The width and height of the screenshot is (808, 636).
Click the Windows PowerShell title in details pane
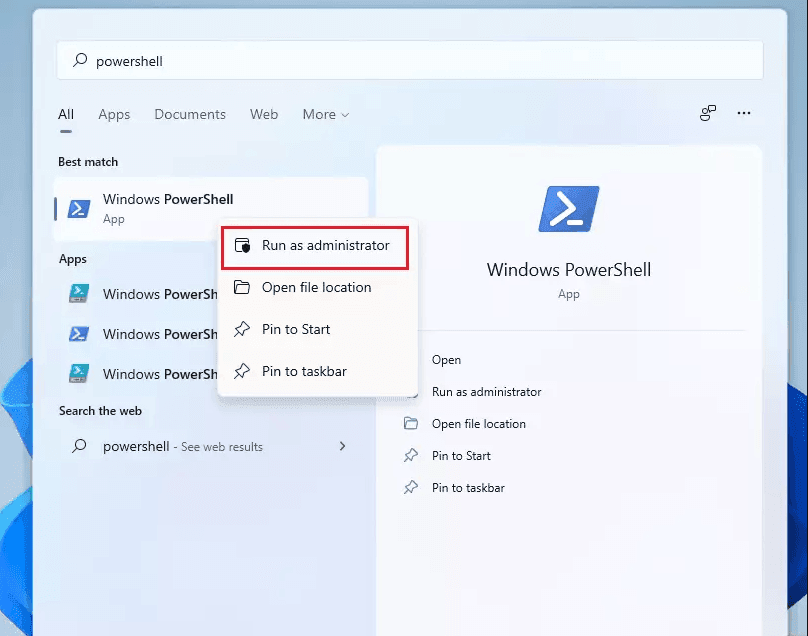coord(568,270)
